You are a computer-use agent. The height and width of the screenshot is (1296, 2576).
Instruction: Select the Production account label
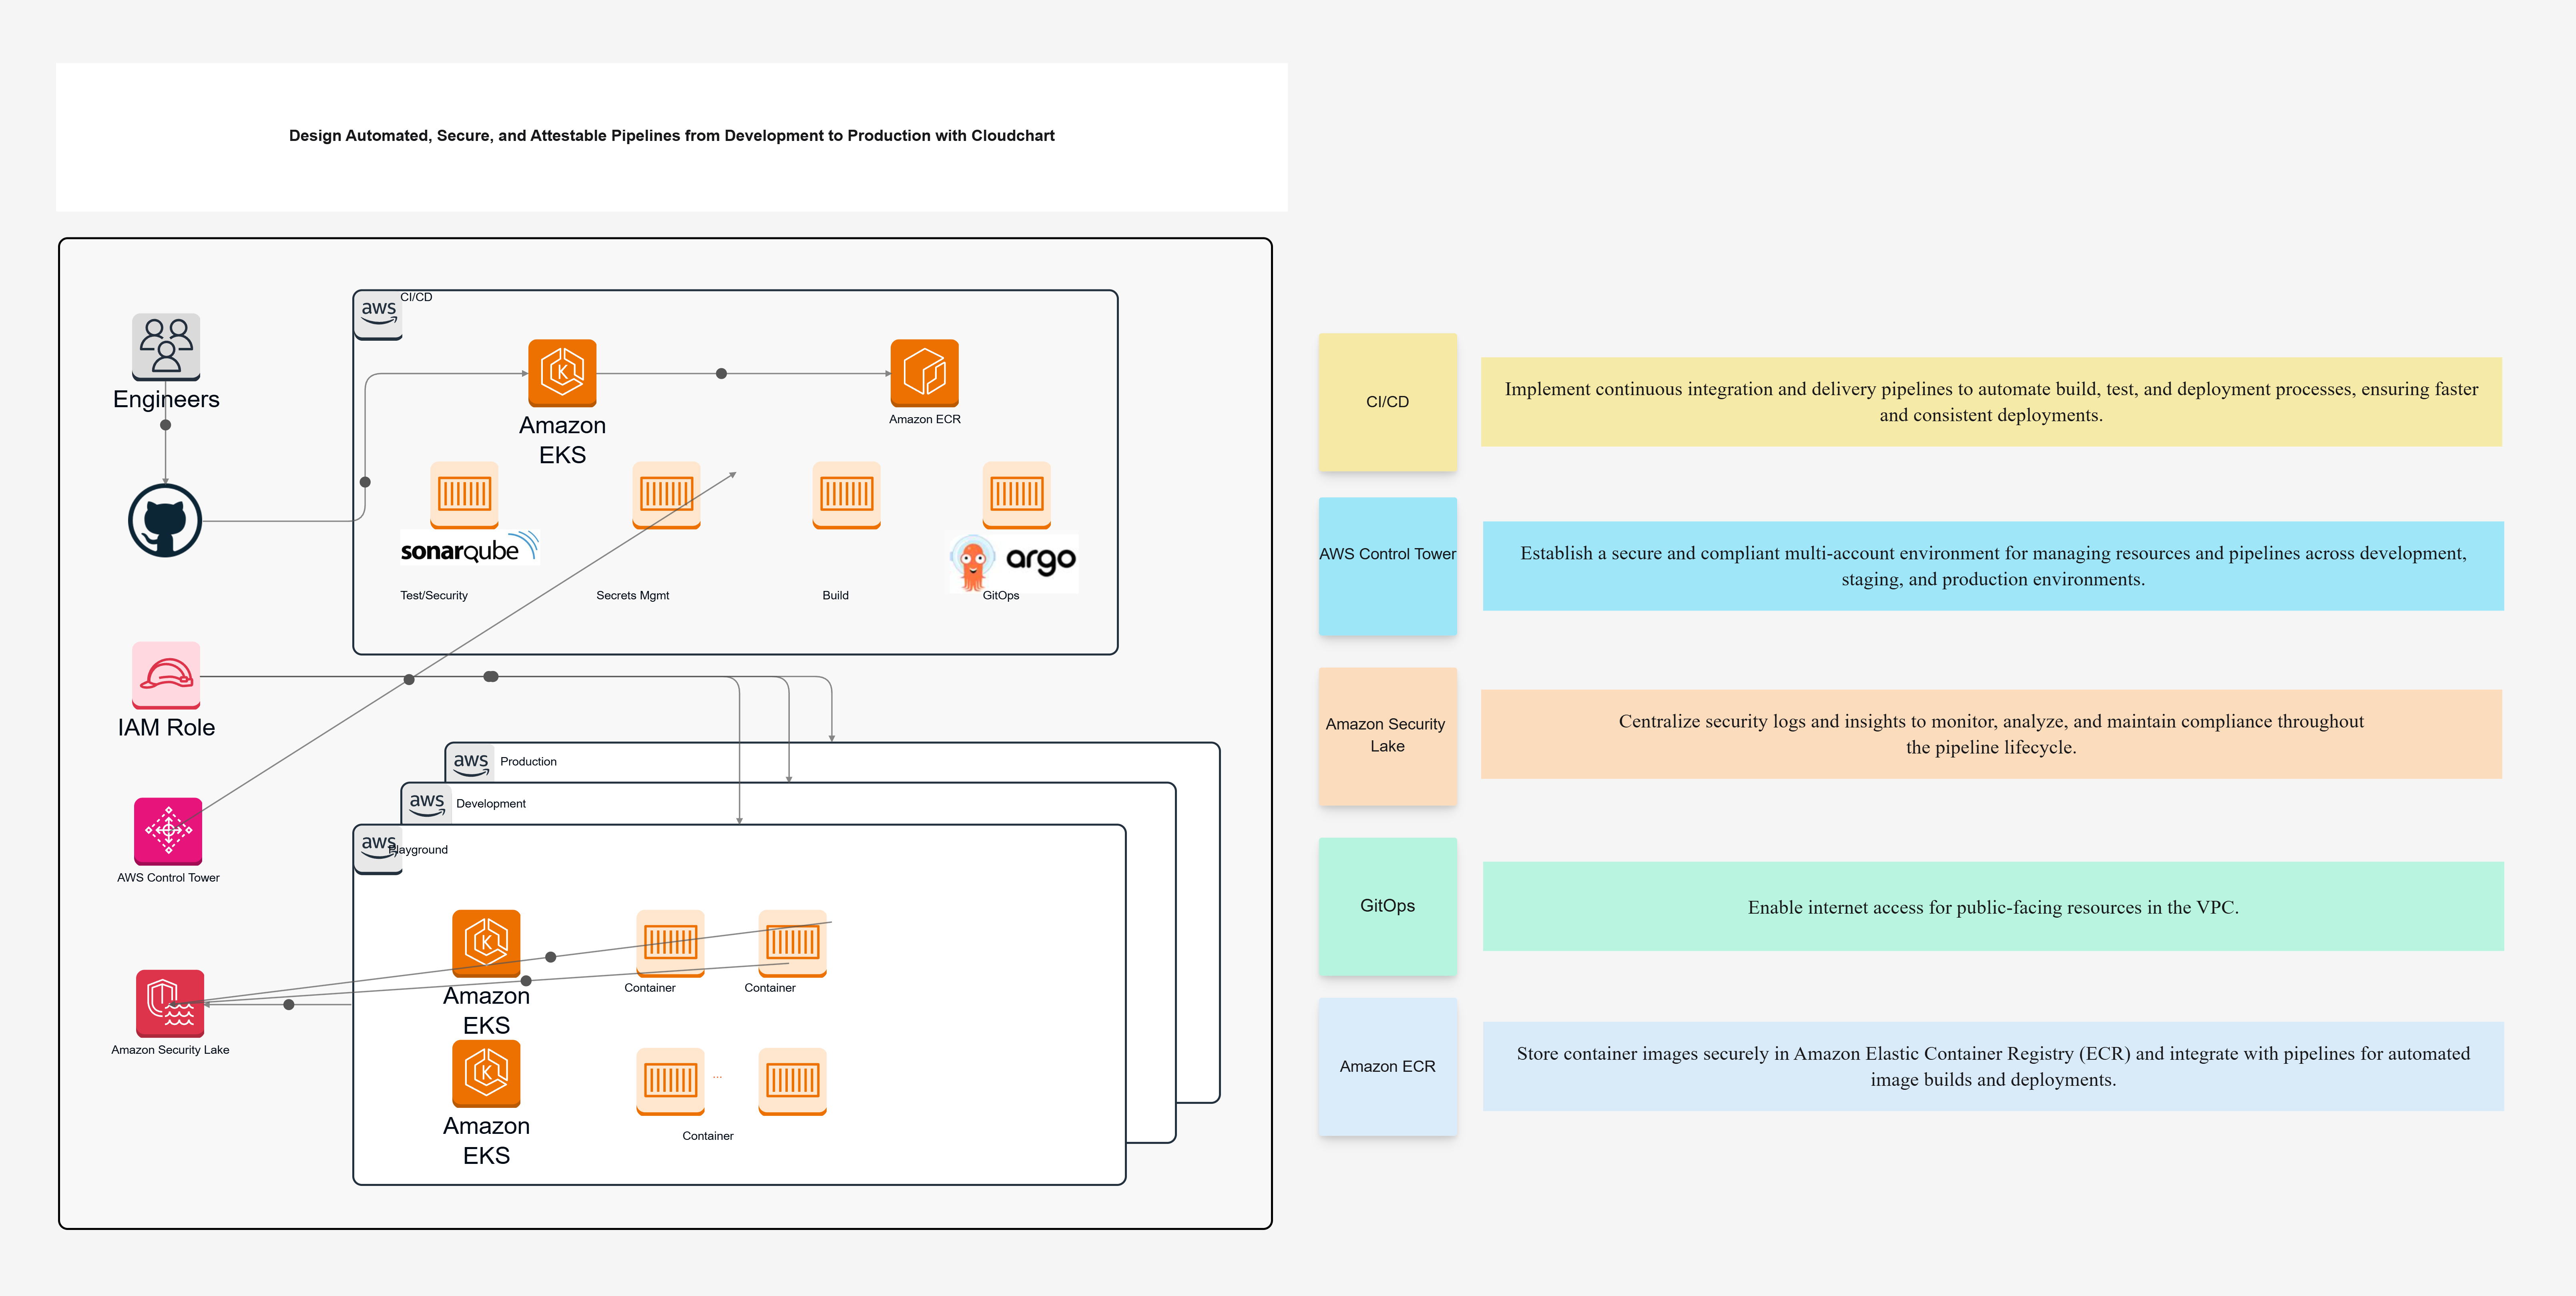(528, 762)
